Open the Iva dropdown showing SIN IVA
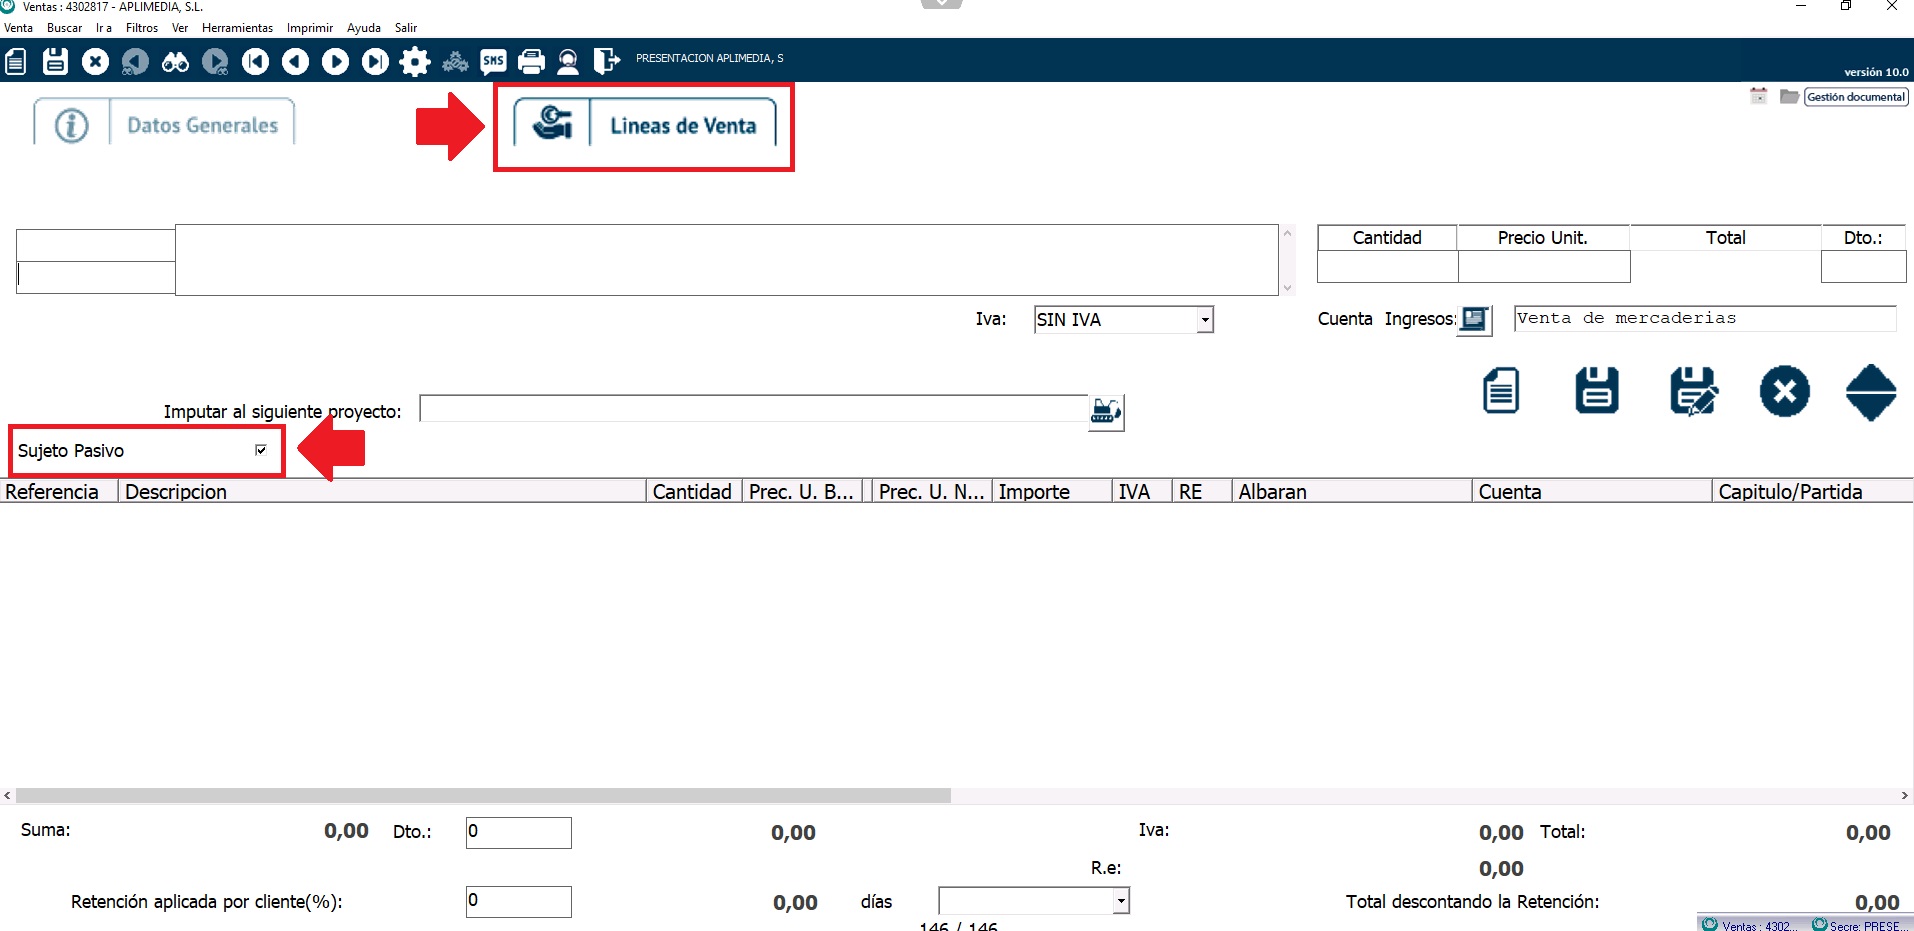Screen dimensions: 1914x931 pos(1205,320)
